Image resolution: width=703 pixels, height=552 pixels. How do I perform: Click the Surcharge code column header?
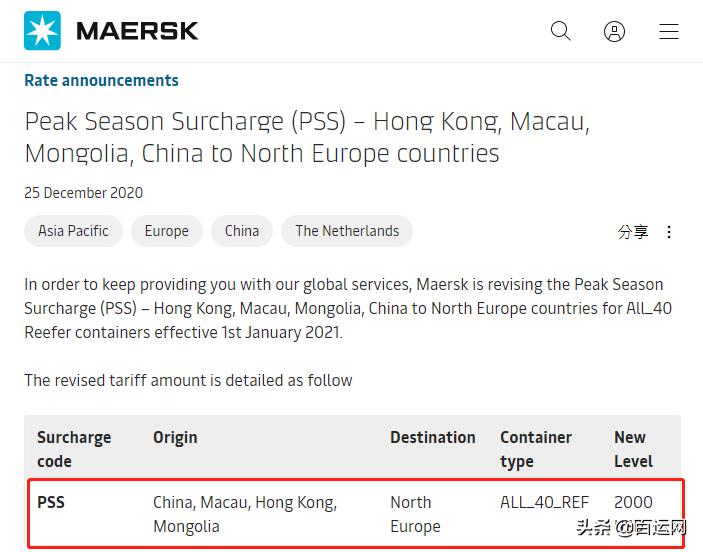tap(74, 449)
